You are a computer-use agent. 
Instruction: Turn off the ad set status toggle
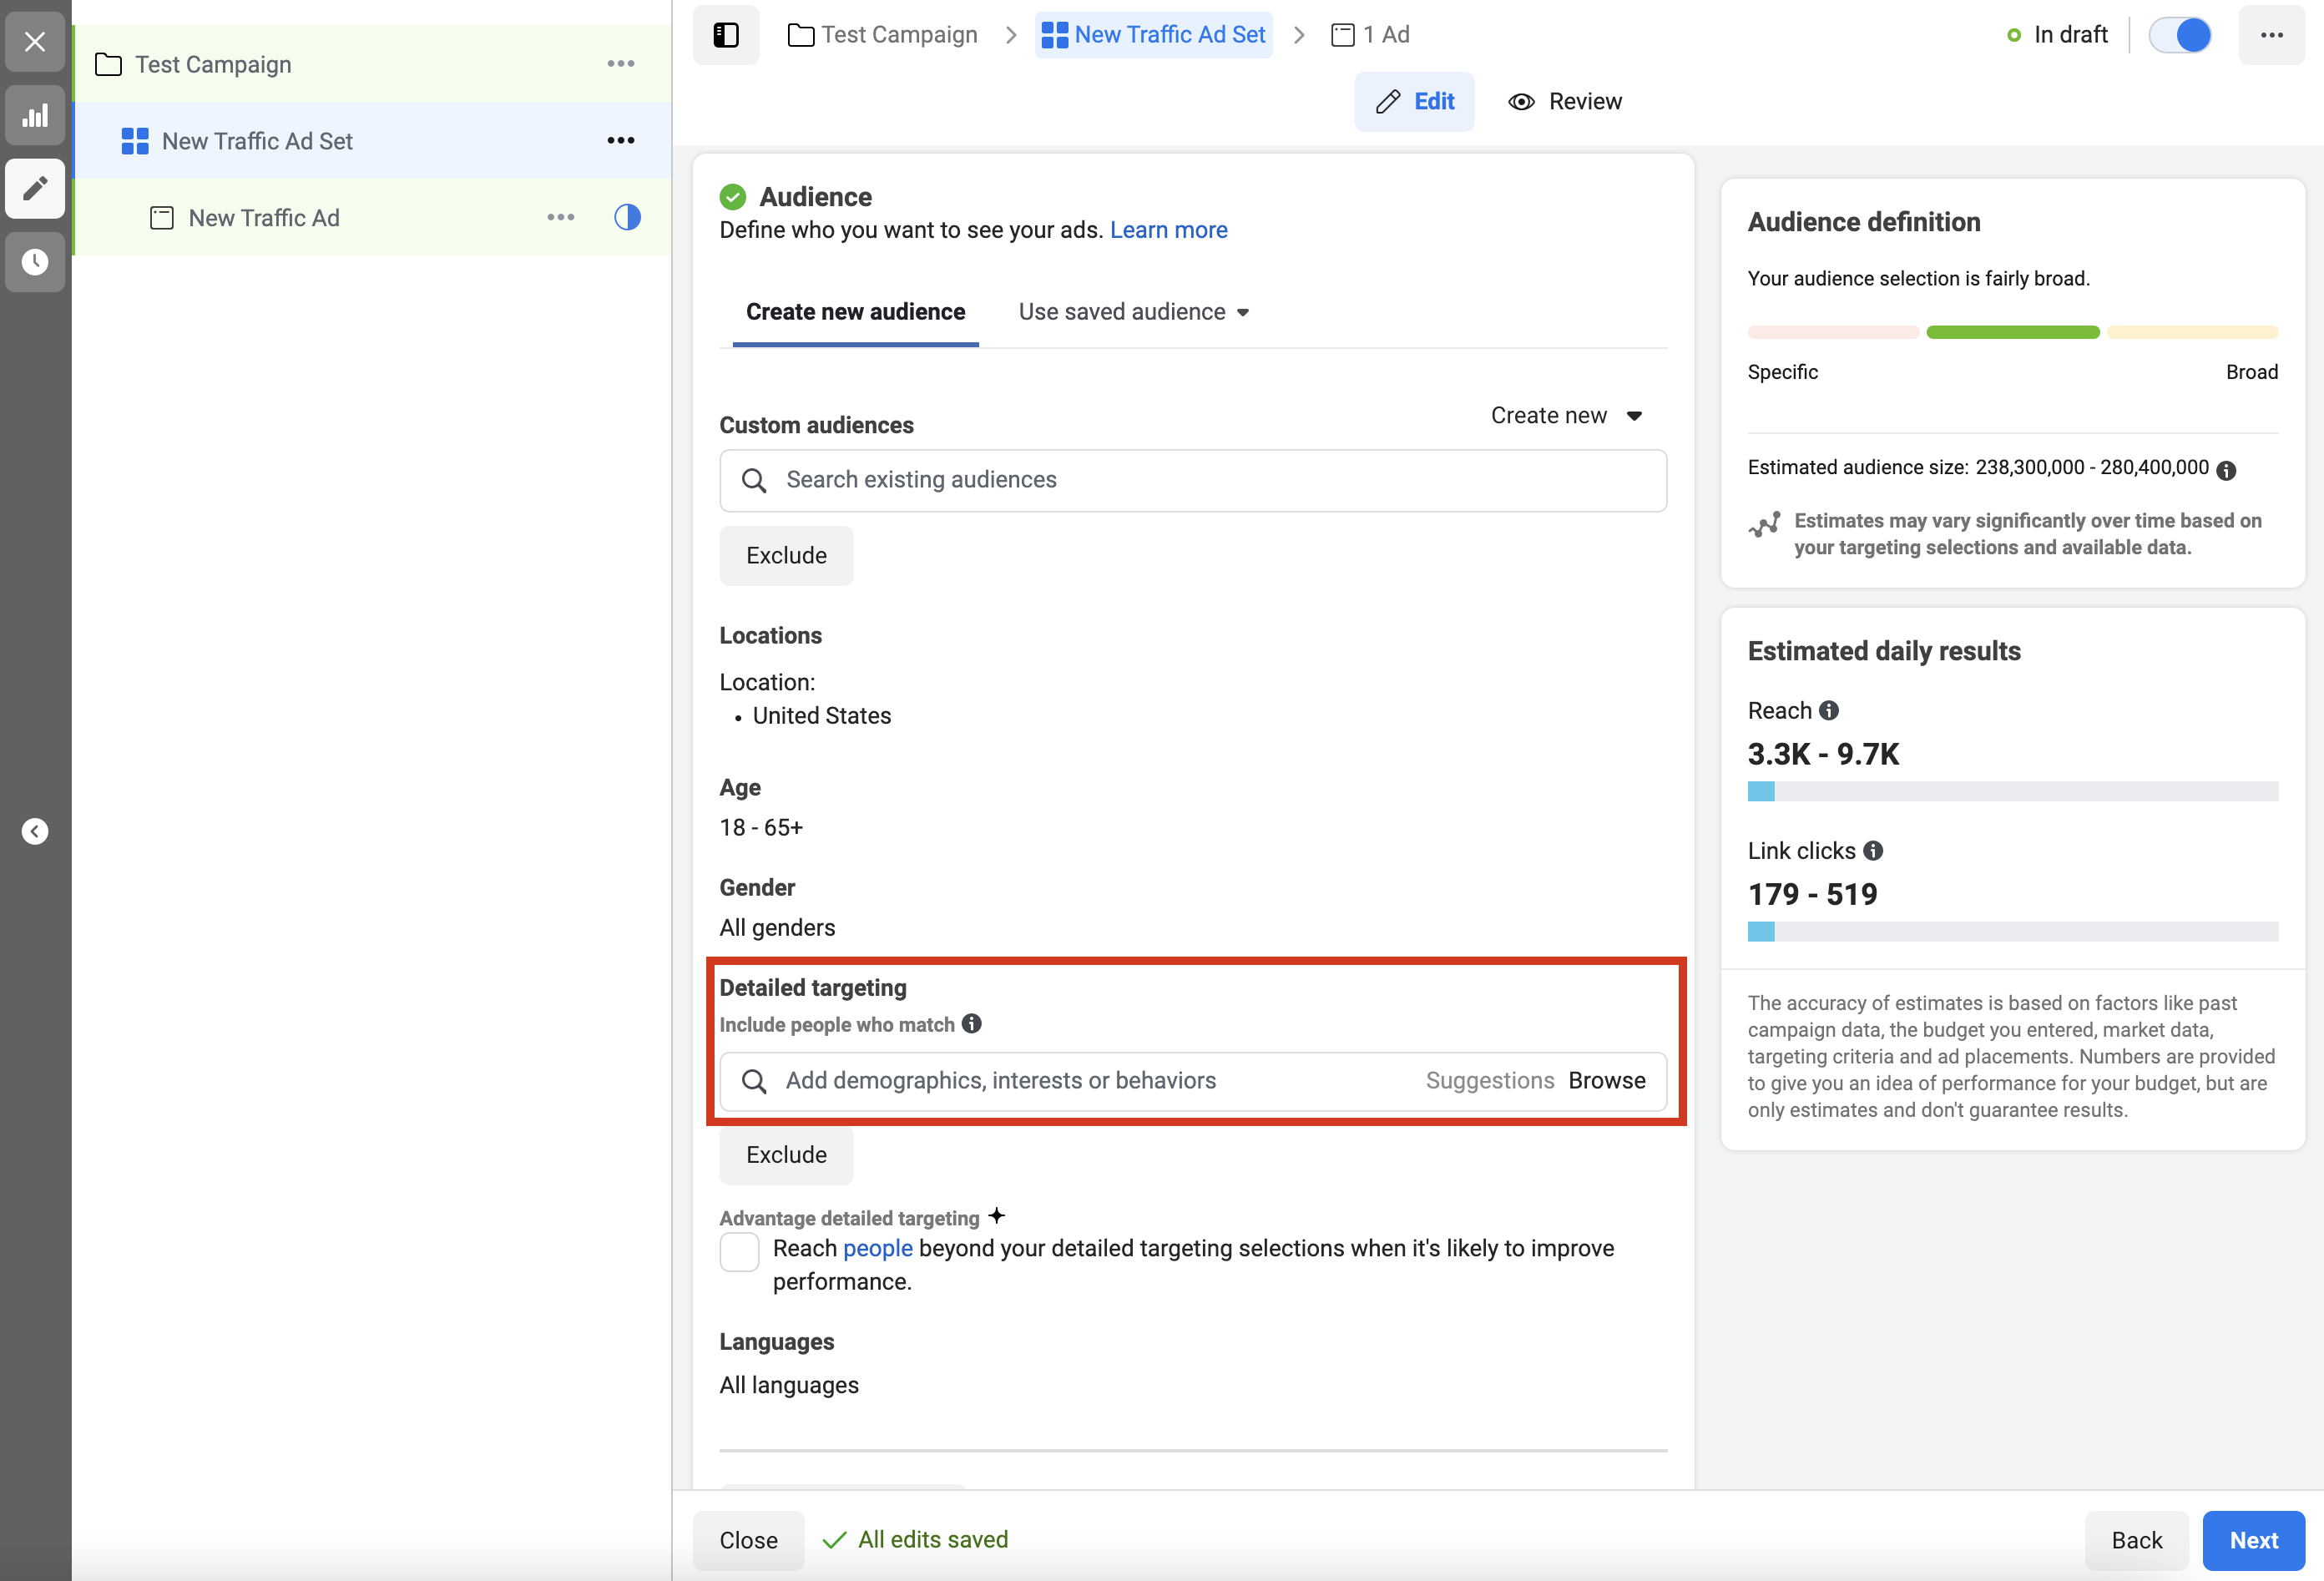[x=2180, y=35]
